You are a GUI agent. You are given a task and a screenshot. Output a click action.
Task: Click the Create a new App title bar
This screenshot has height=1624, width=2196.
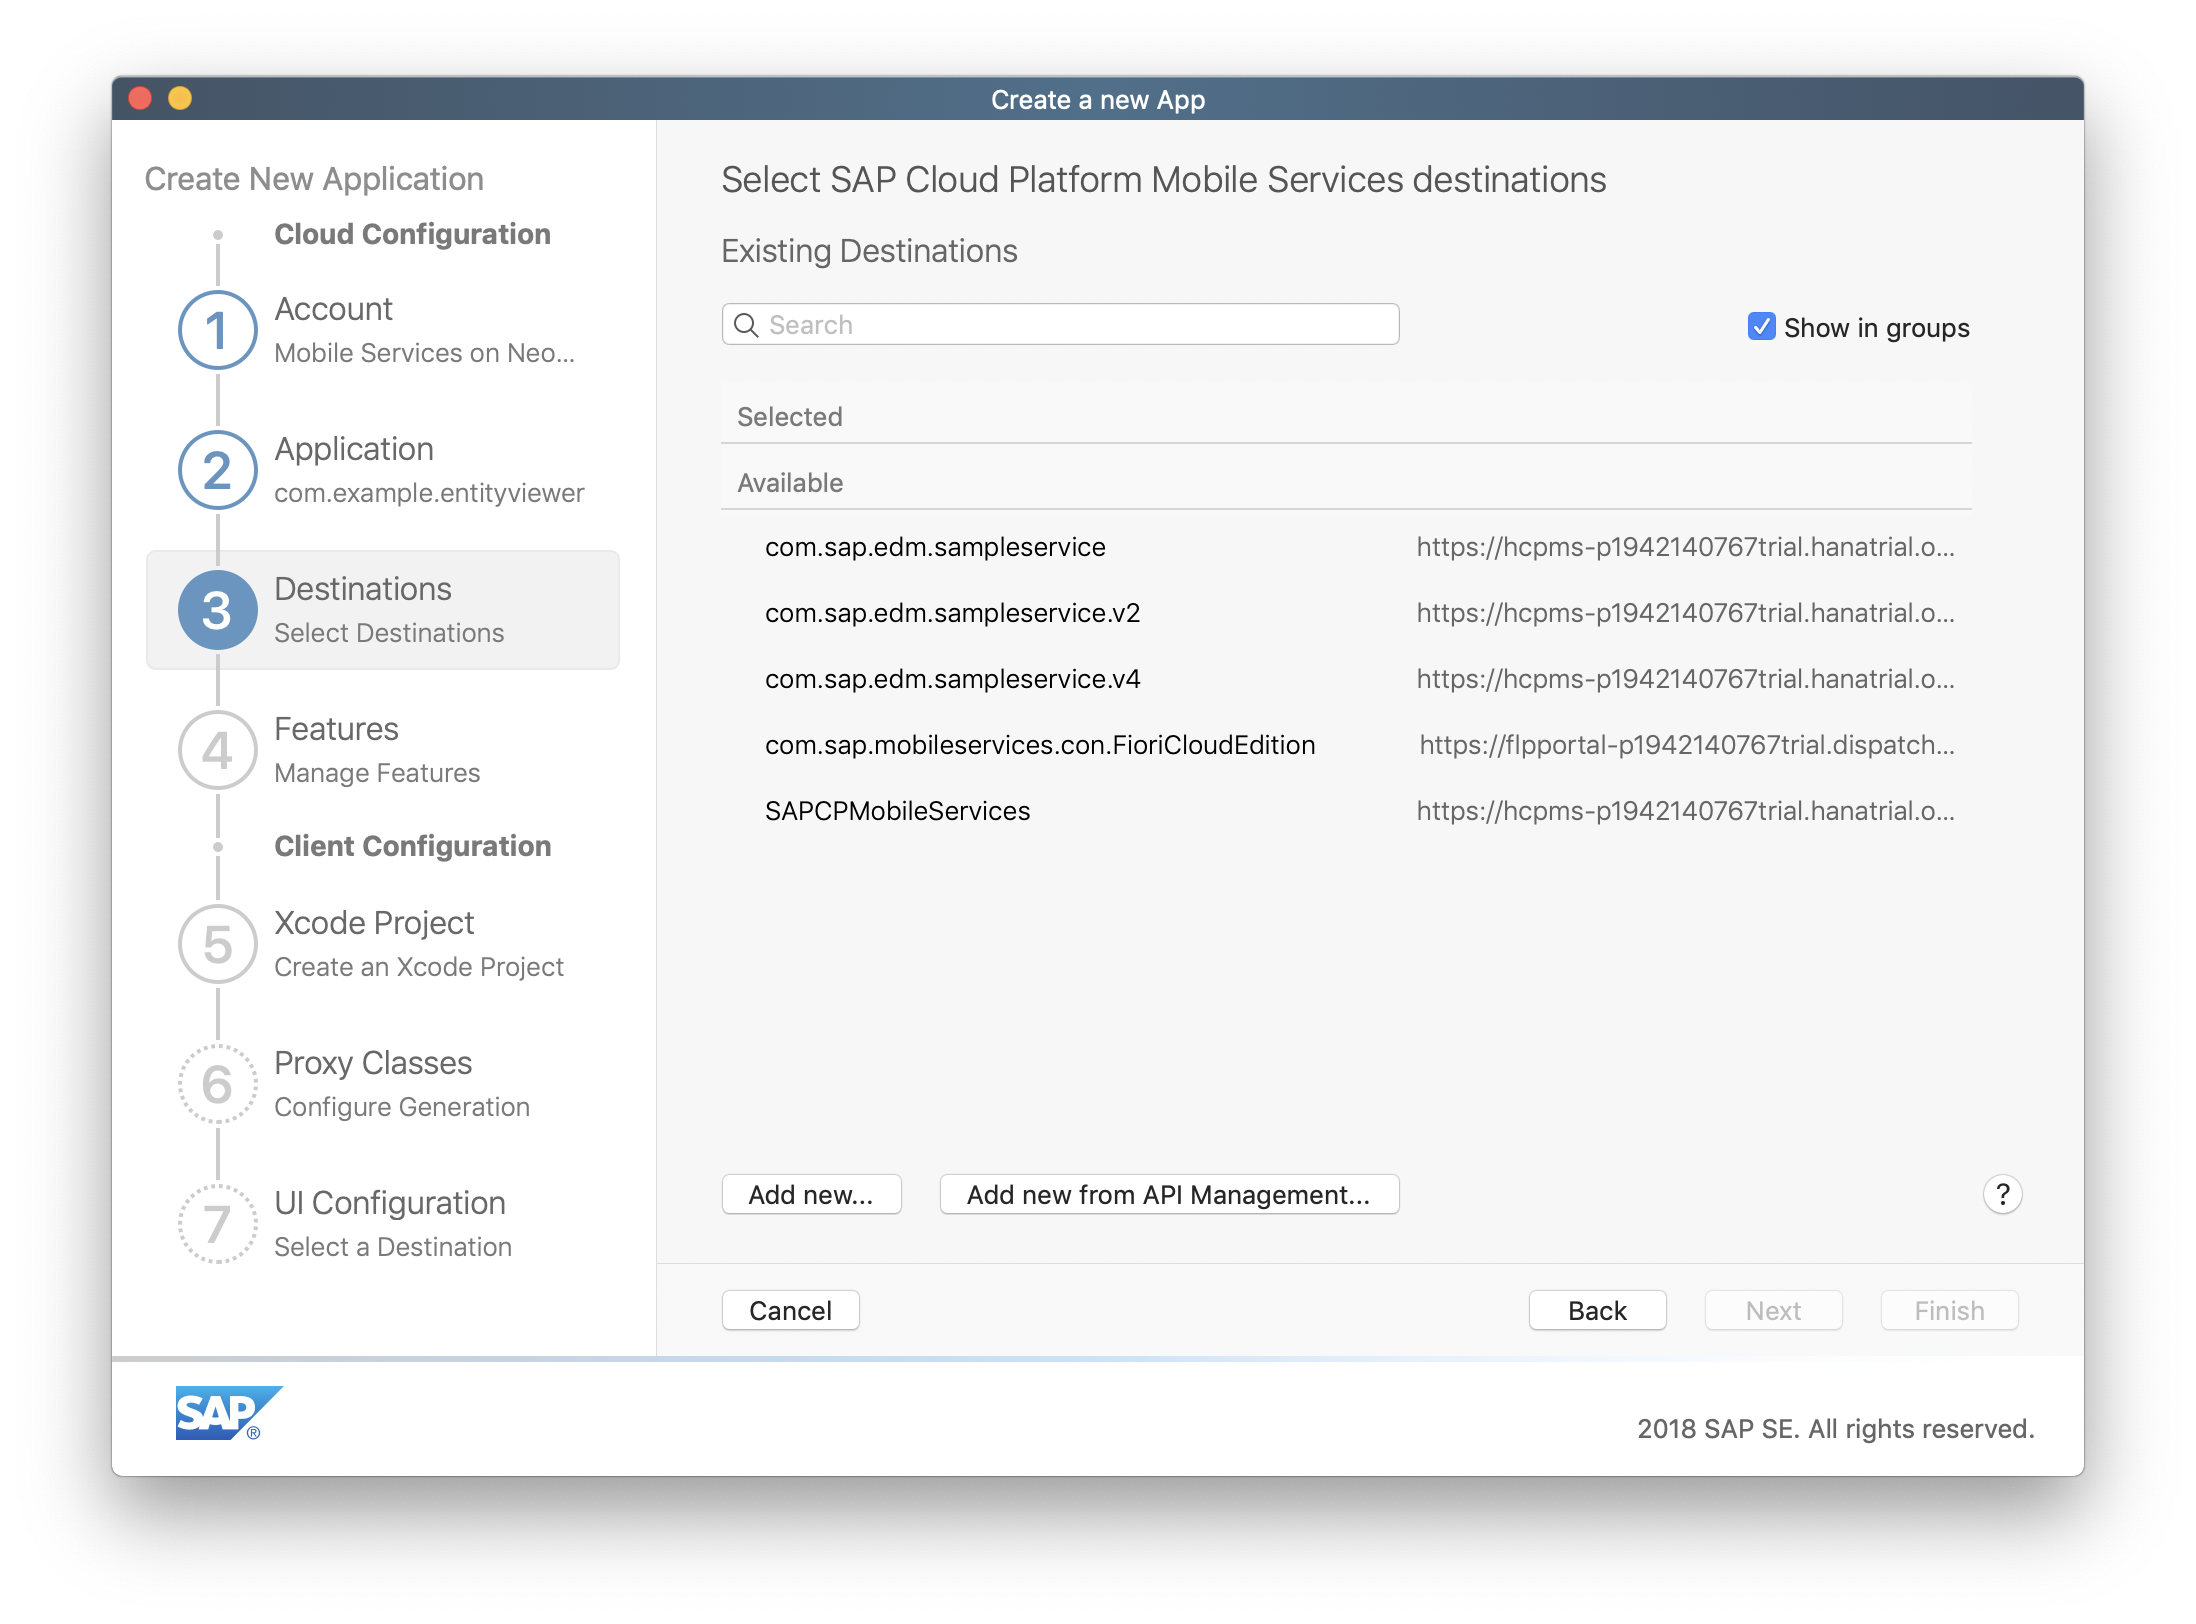coord(1098,99)
